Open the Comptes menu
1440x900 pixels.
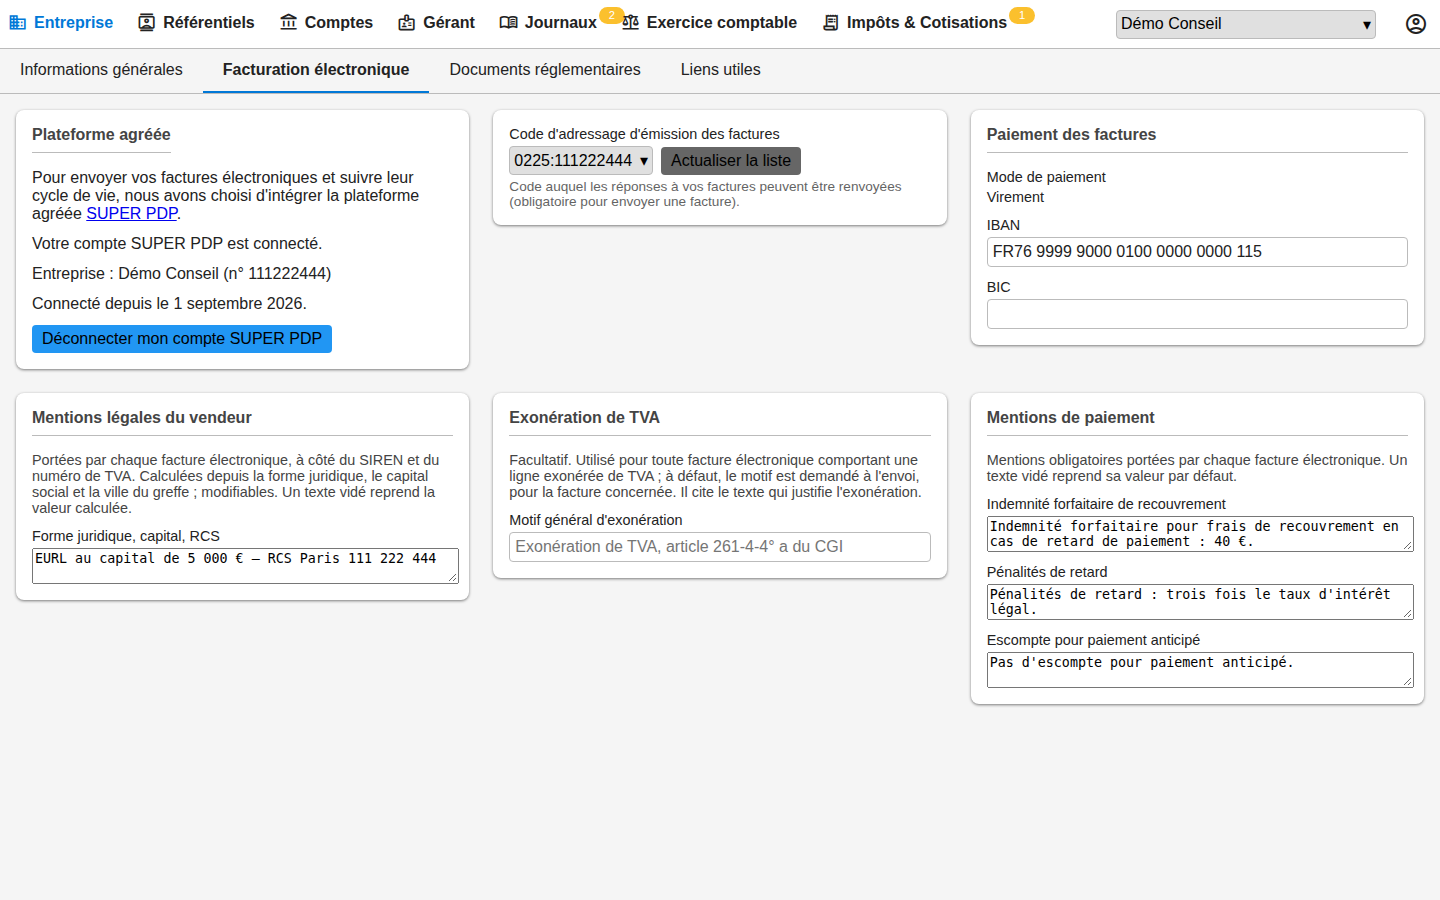(326, 22)
